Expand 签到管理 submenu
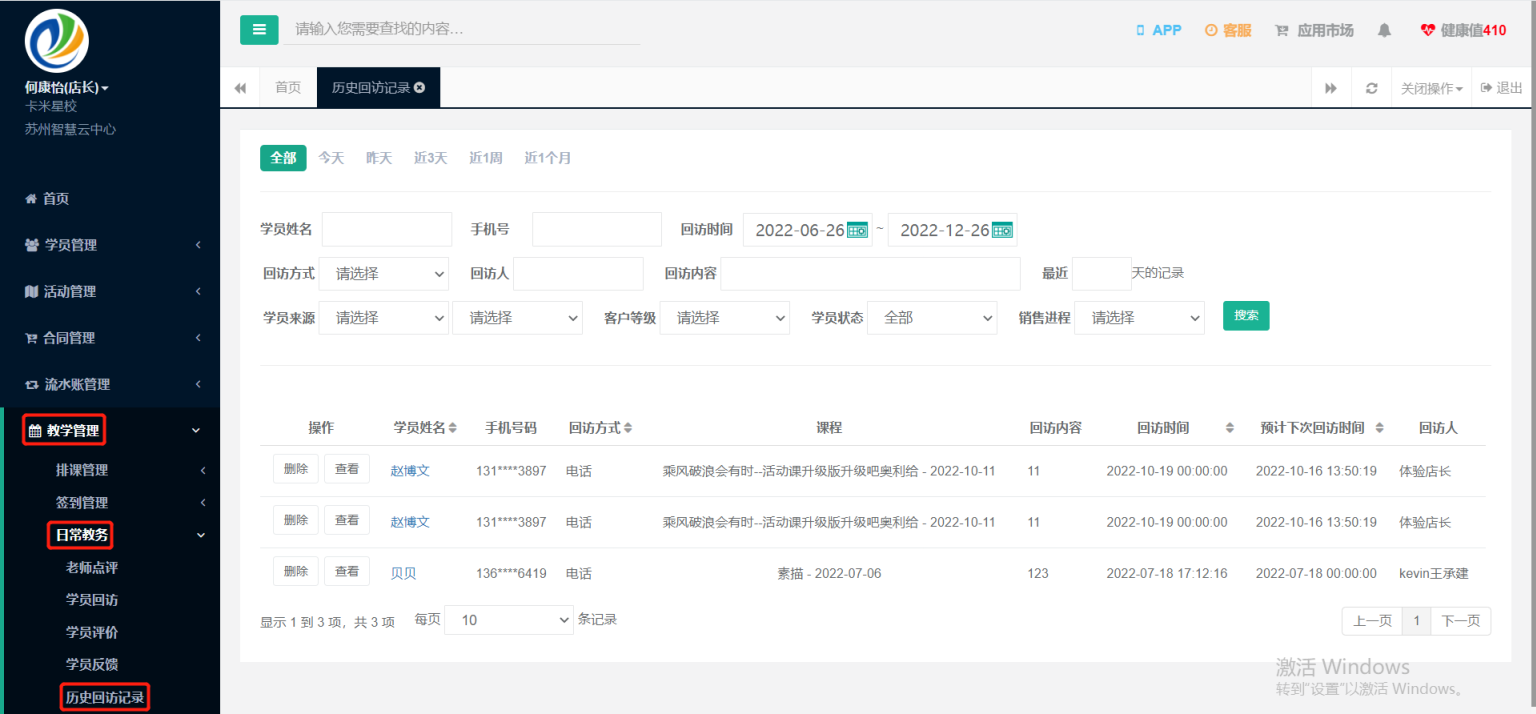Viewport: 1536px width, 714px height. [x=110, y=503]
